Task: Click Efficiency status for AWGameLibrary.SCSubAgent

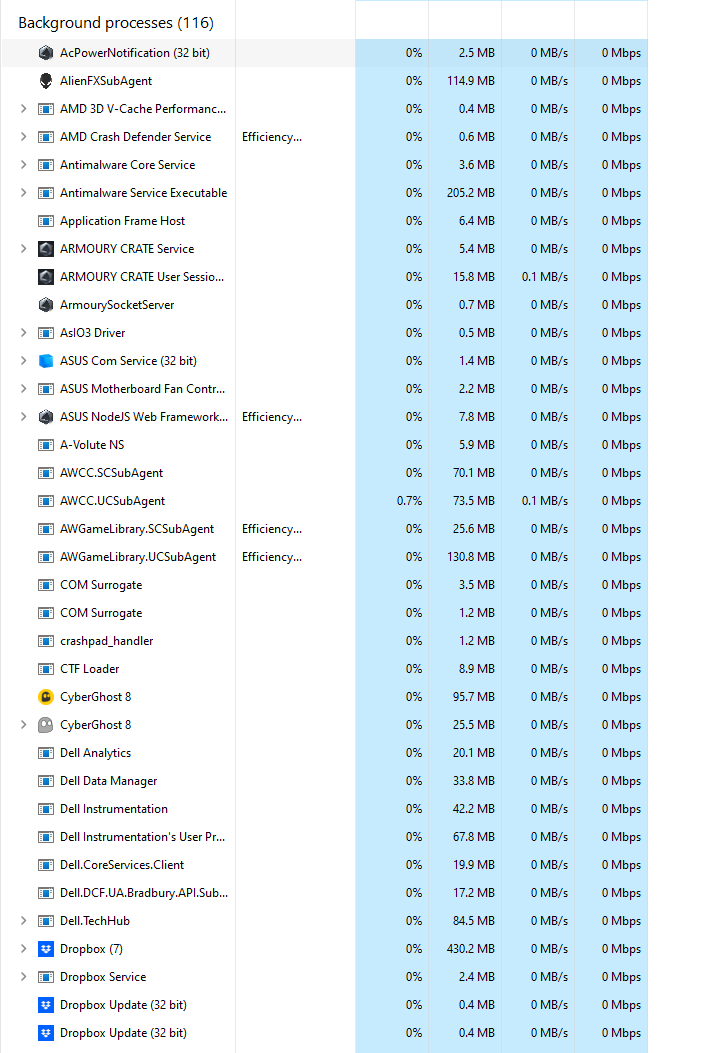Action: tap(272, 529)
